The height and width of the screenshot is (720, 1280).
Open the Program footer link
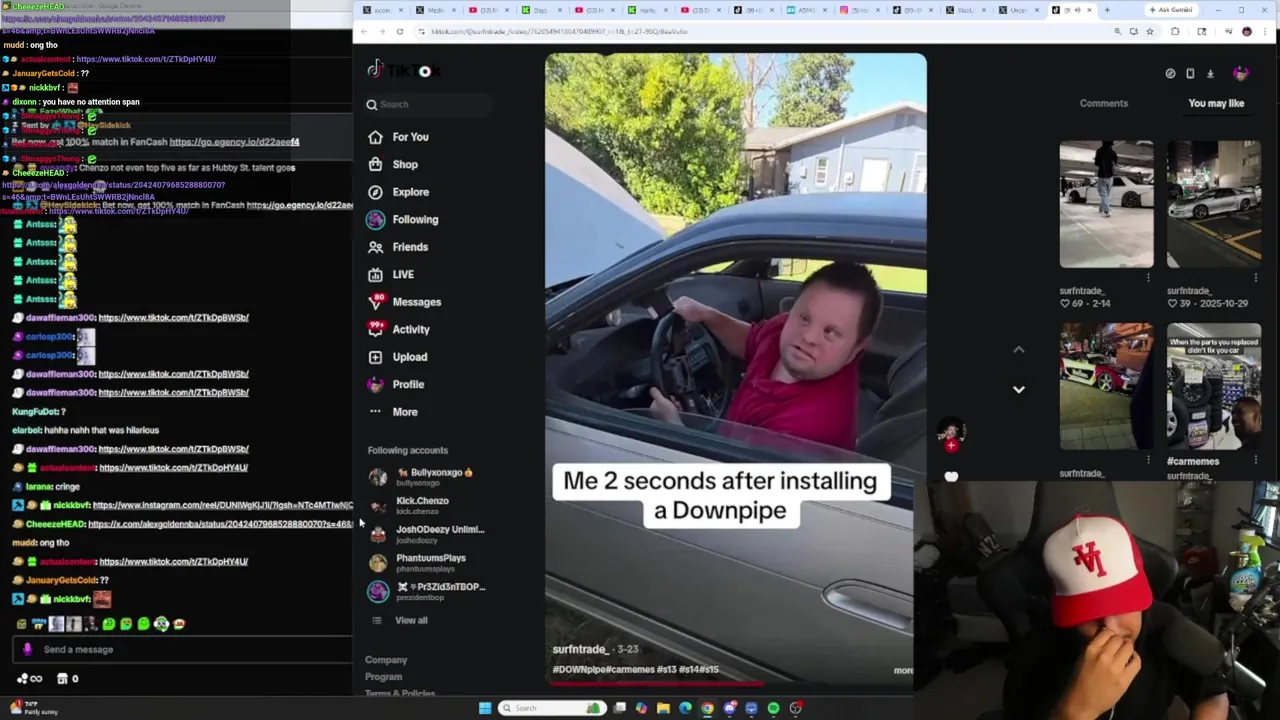(x=383, y=677)
